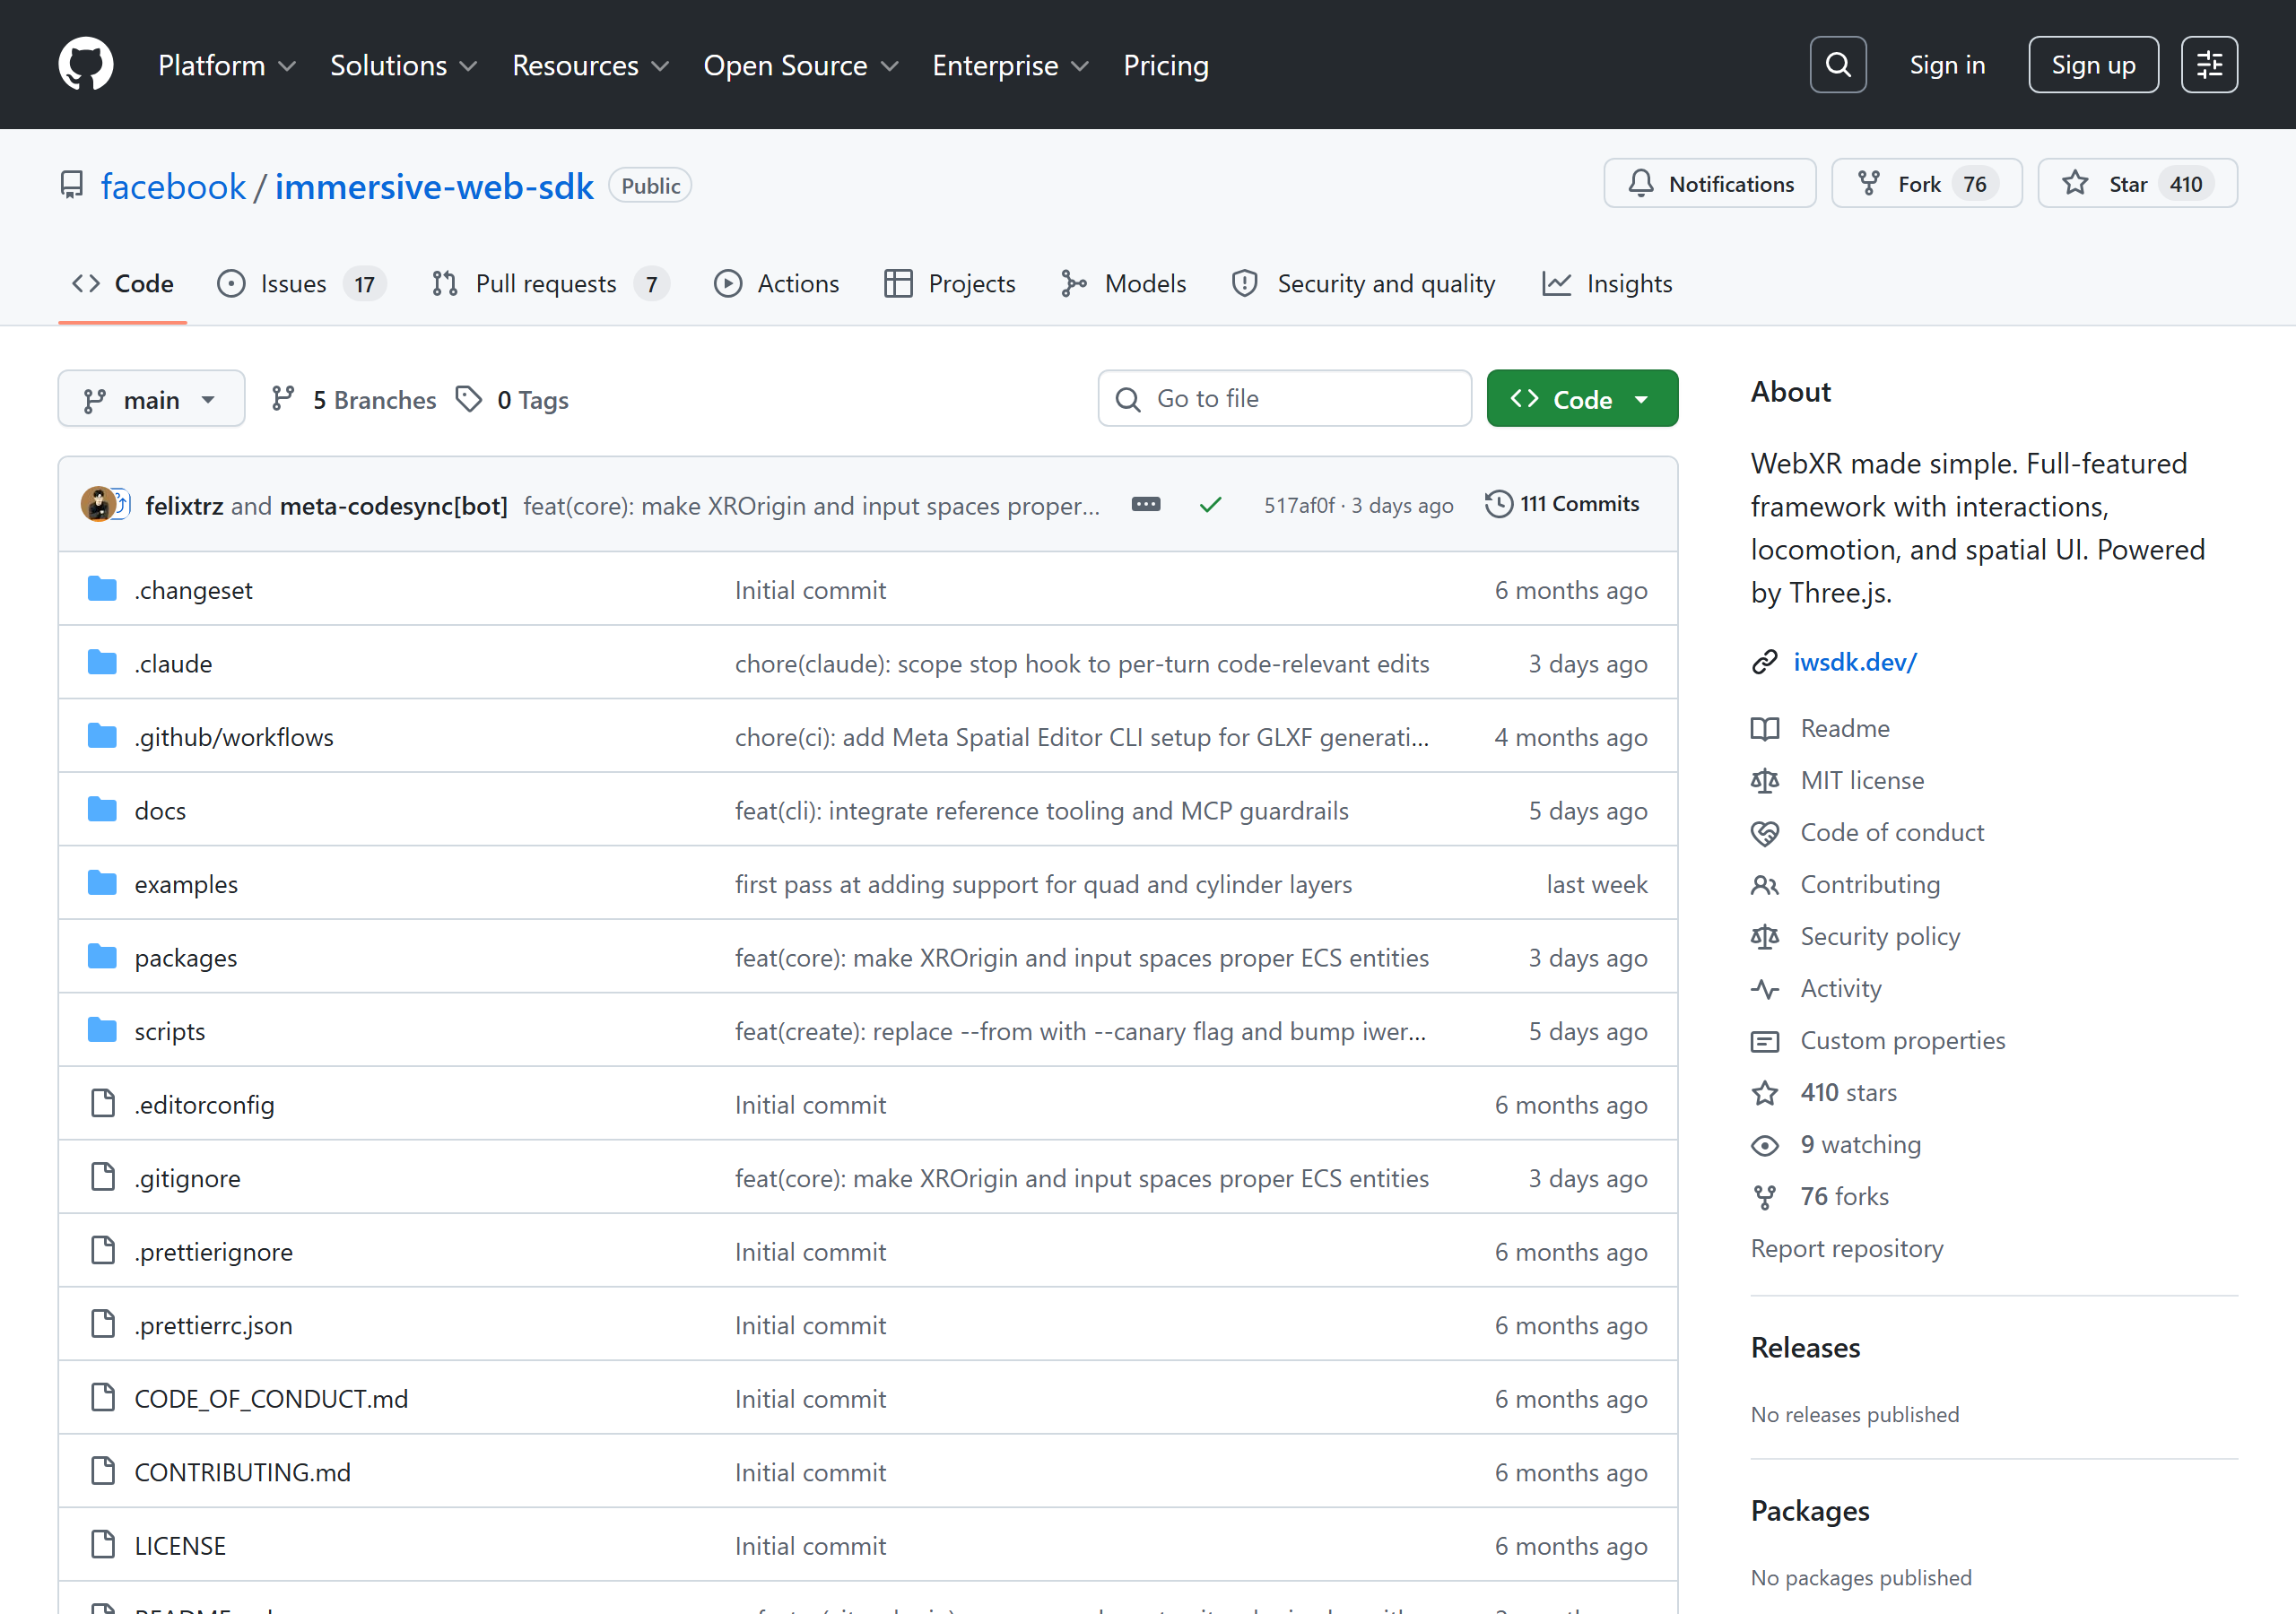This screenshot has width=2296, height=1614.
Task: Click the Activity pulse icon
Action: pos(1765,988)
